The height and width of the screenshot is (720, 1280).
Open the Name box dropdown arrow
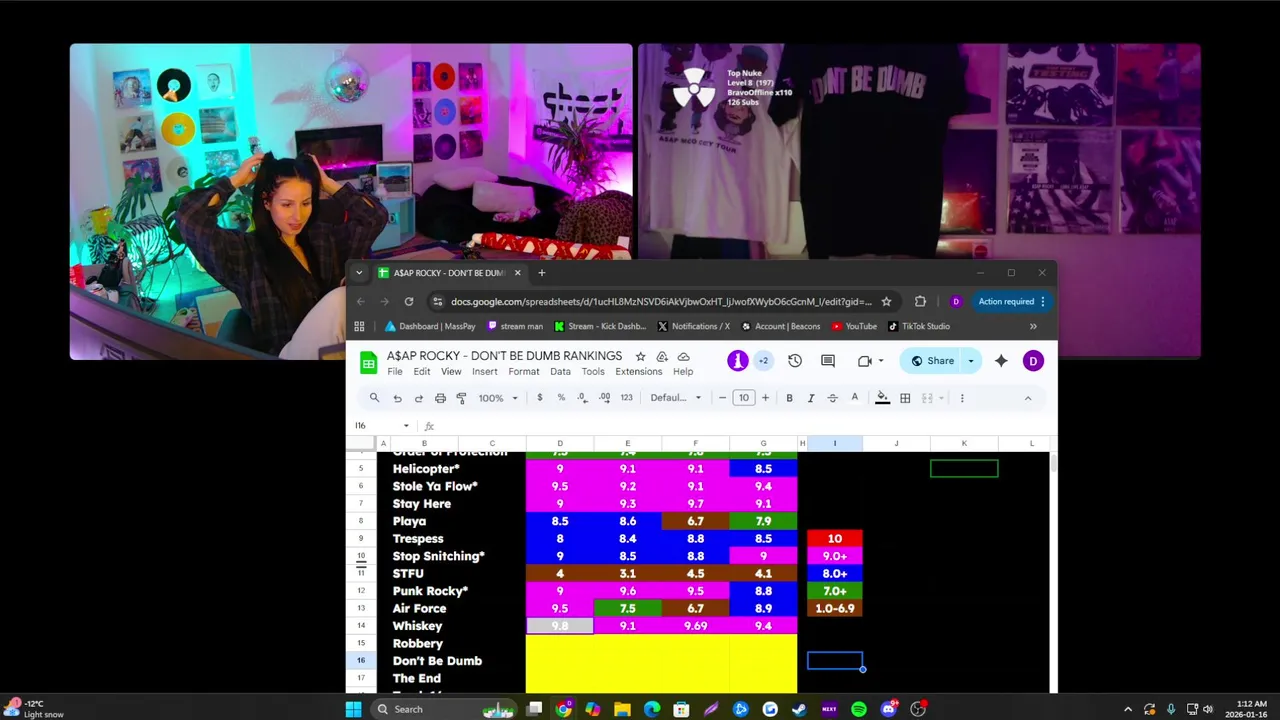(406, 426)
